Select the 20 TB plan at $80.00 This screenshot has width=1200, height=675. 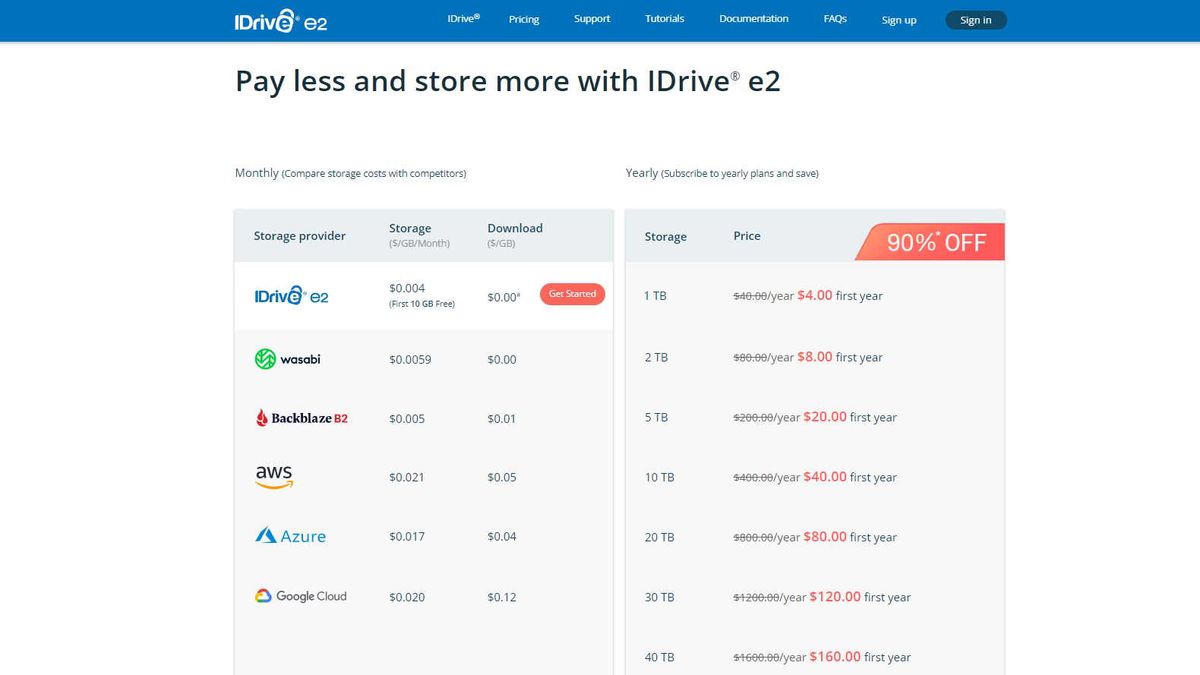(815, 537)
